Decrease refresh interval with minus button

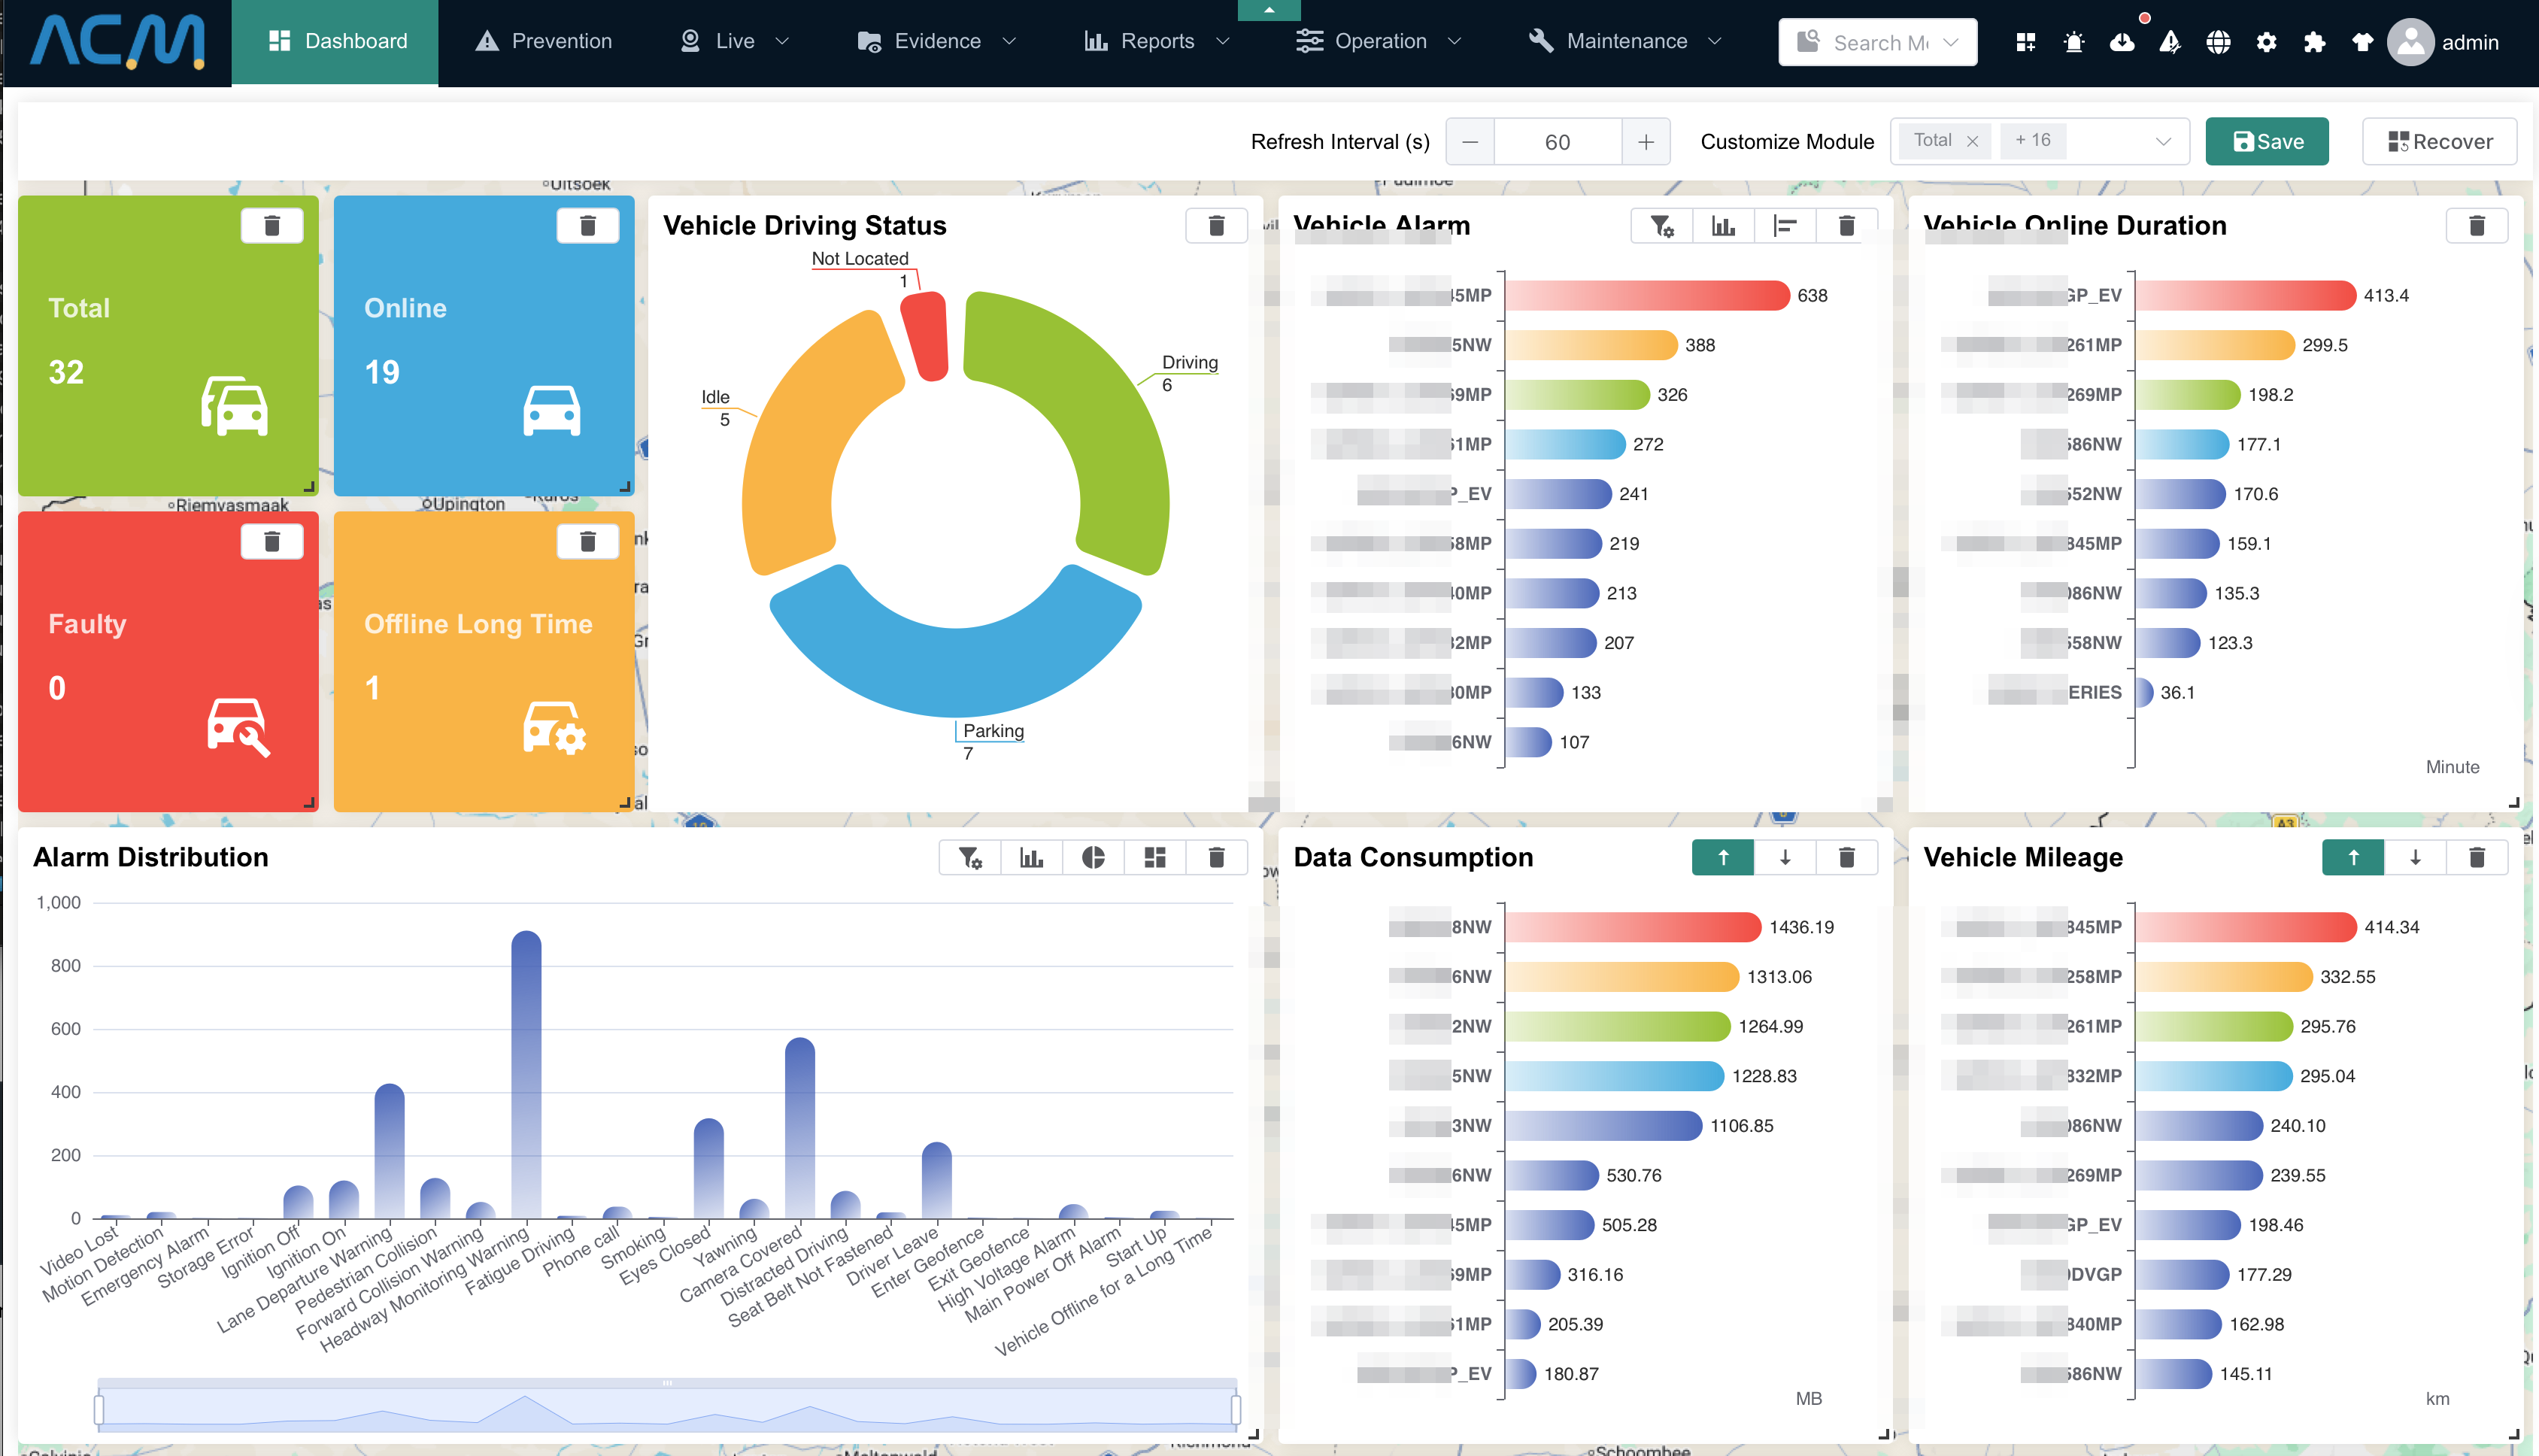pos(1470,141)
